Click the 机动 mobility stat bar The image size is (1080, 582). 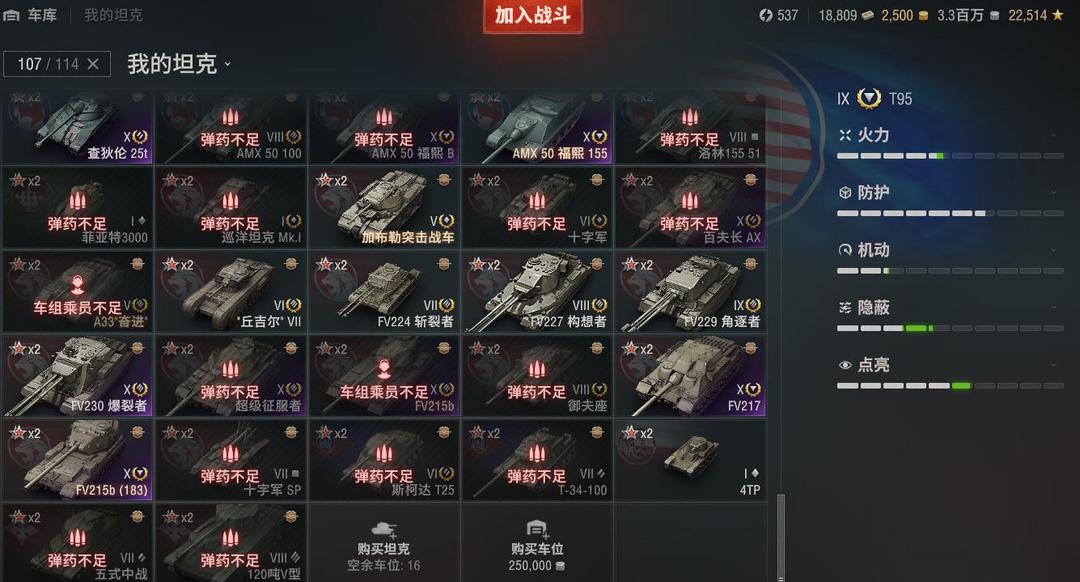click(950, 271)
